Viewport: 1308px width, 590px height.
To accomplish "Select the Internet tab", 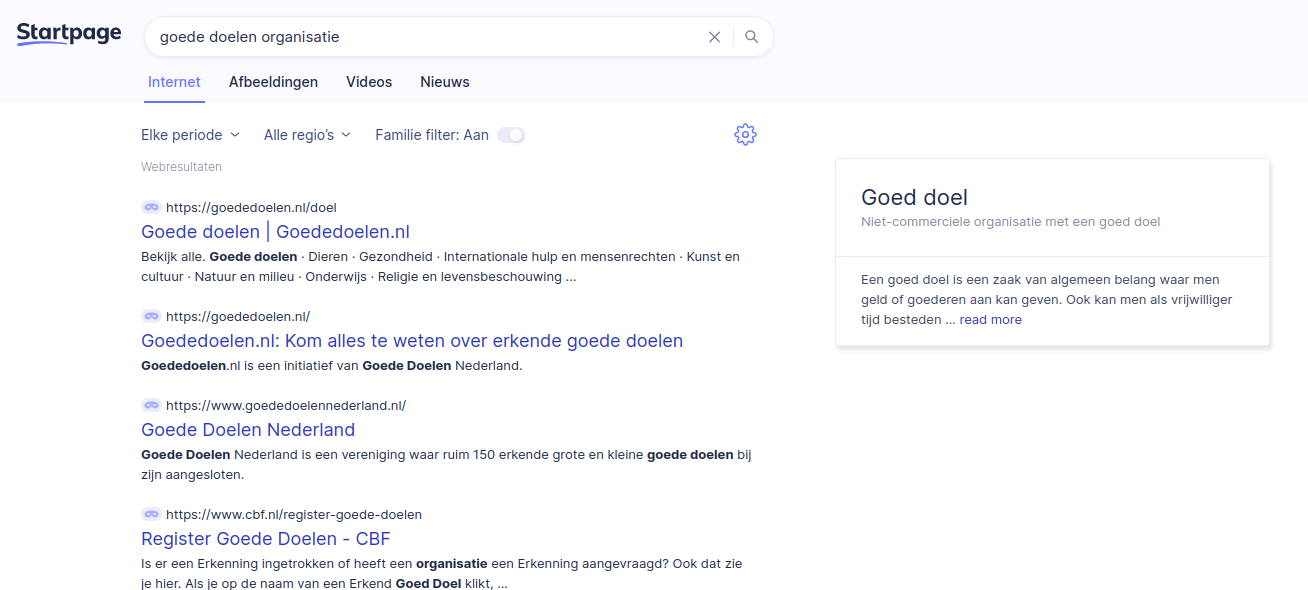I will [x=174, y=82].
